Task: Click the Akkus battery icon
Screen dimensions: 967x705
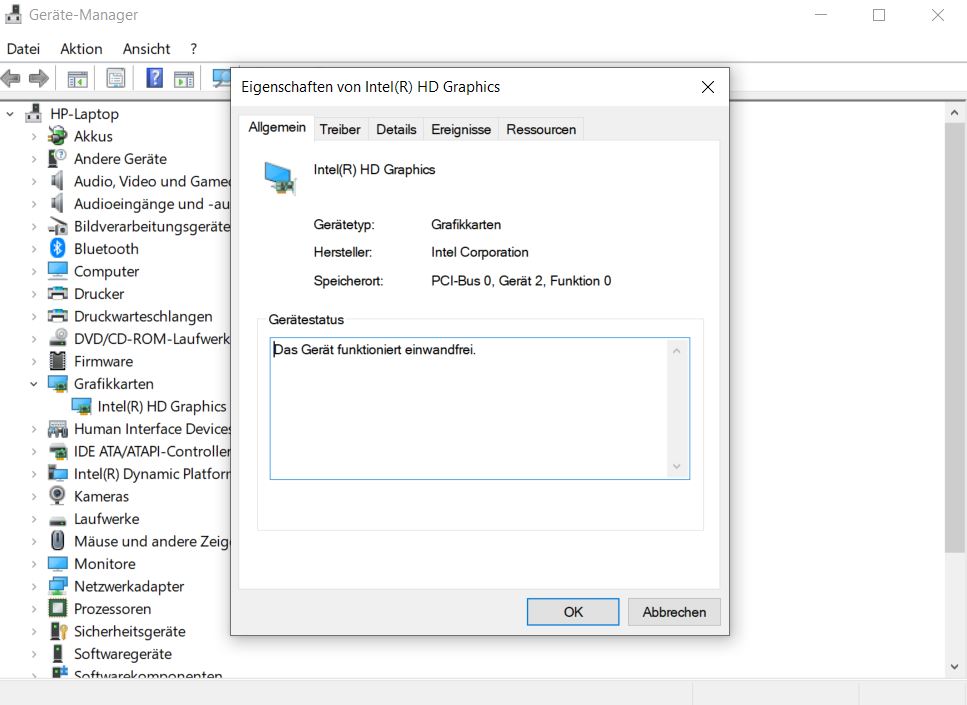Action: pos(57,136)
